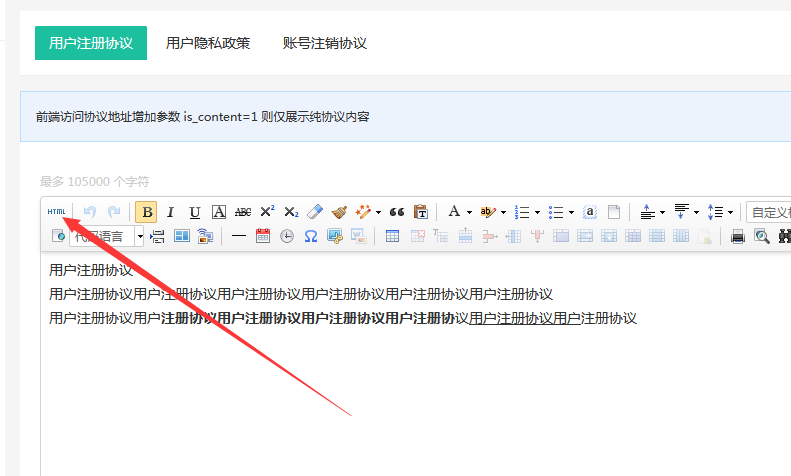Clear document with blank page icon
The width and height of the screenshot is (791, 476).
pos(614,212)
